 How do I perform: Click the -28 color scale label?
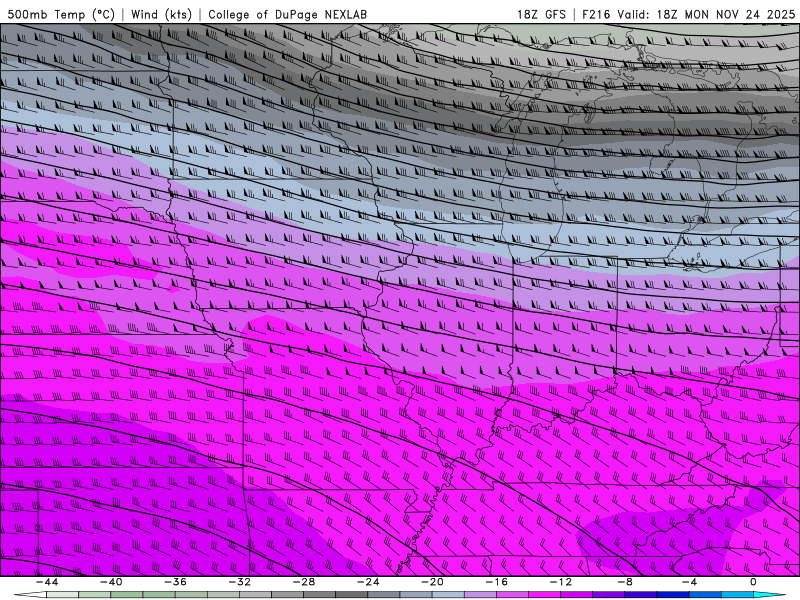click(304, 582)
